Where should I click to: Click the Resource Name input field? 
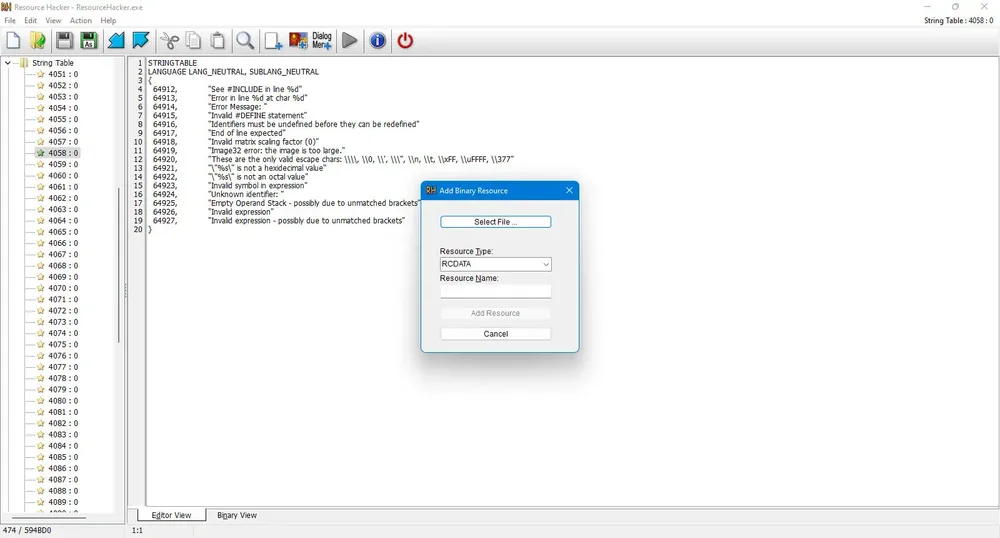tap(496, 291)
